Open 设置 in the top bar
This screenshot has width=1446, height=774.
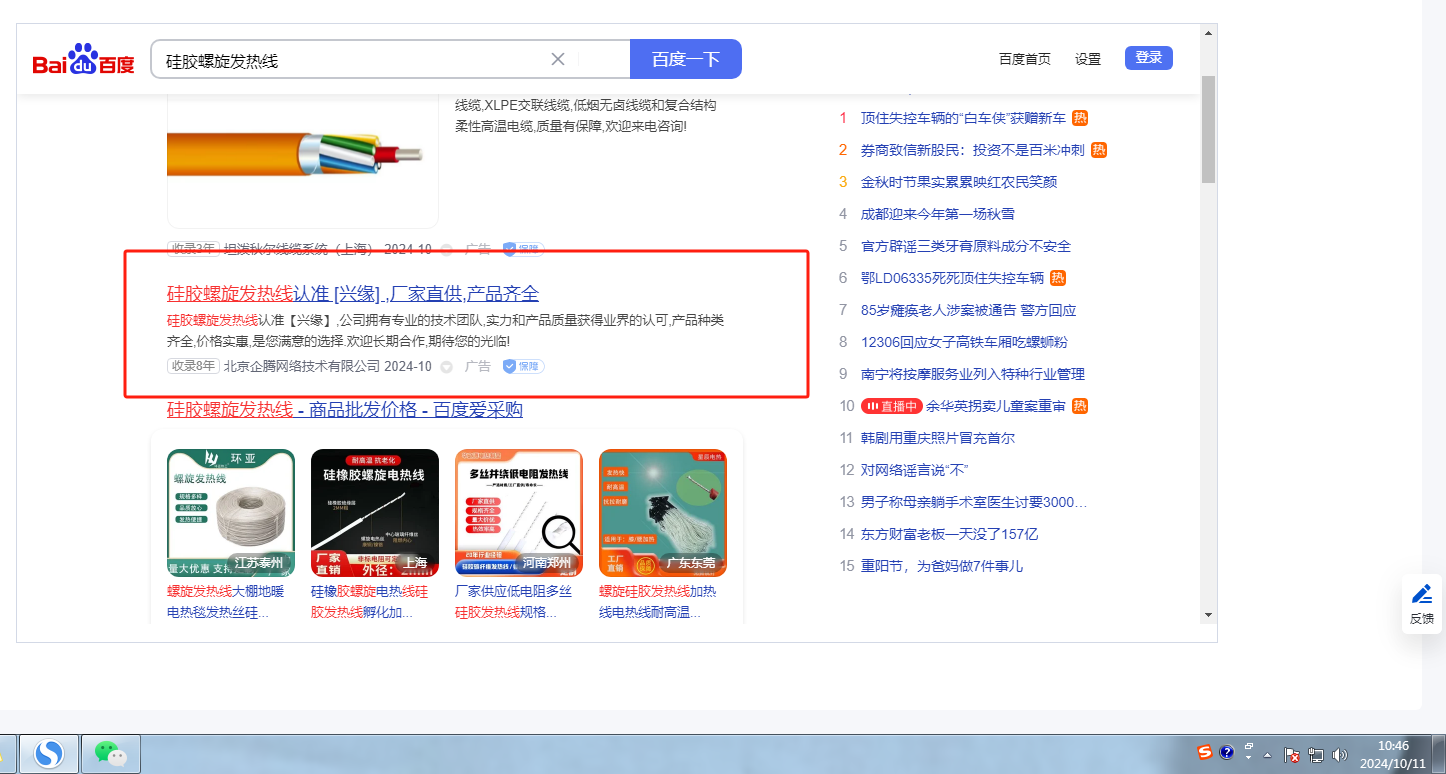[x=1088, y=58]
